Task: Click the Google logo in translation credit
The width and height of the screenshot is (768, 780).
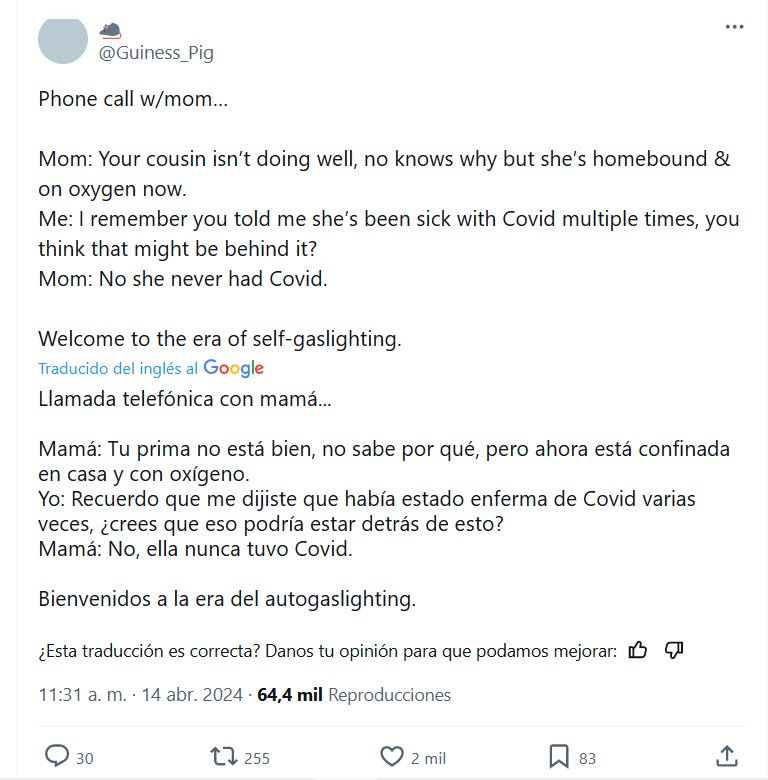Action: [233, 368]
